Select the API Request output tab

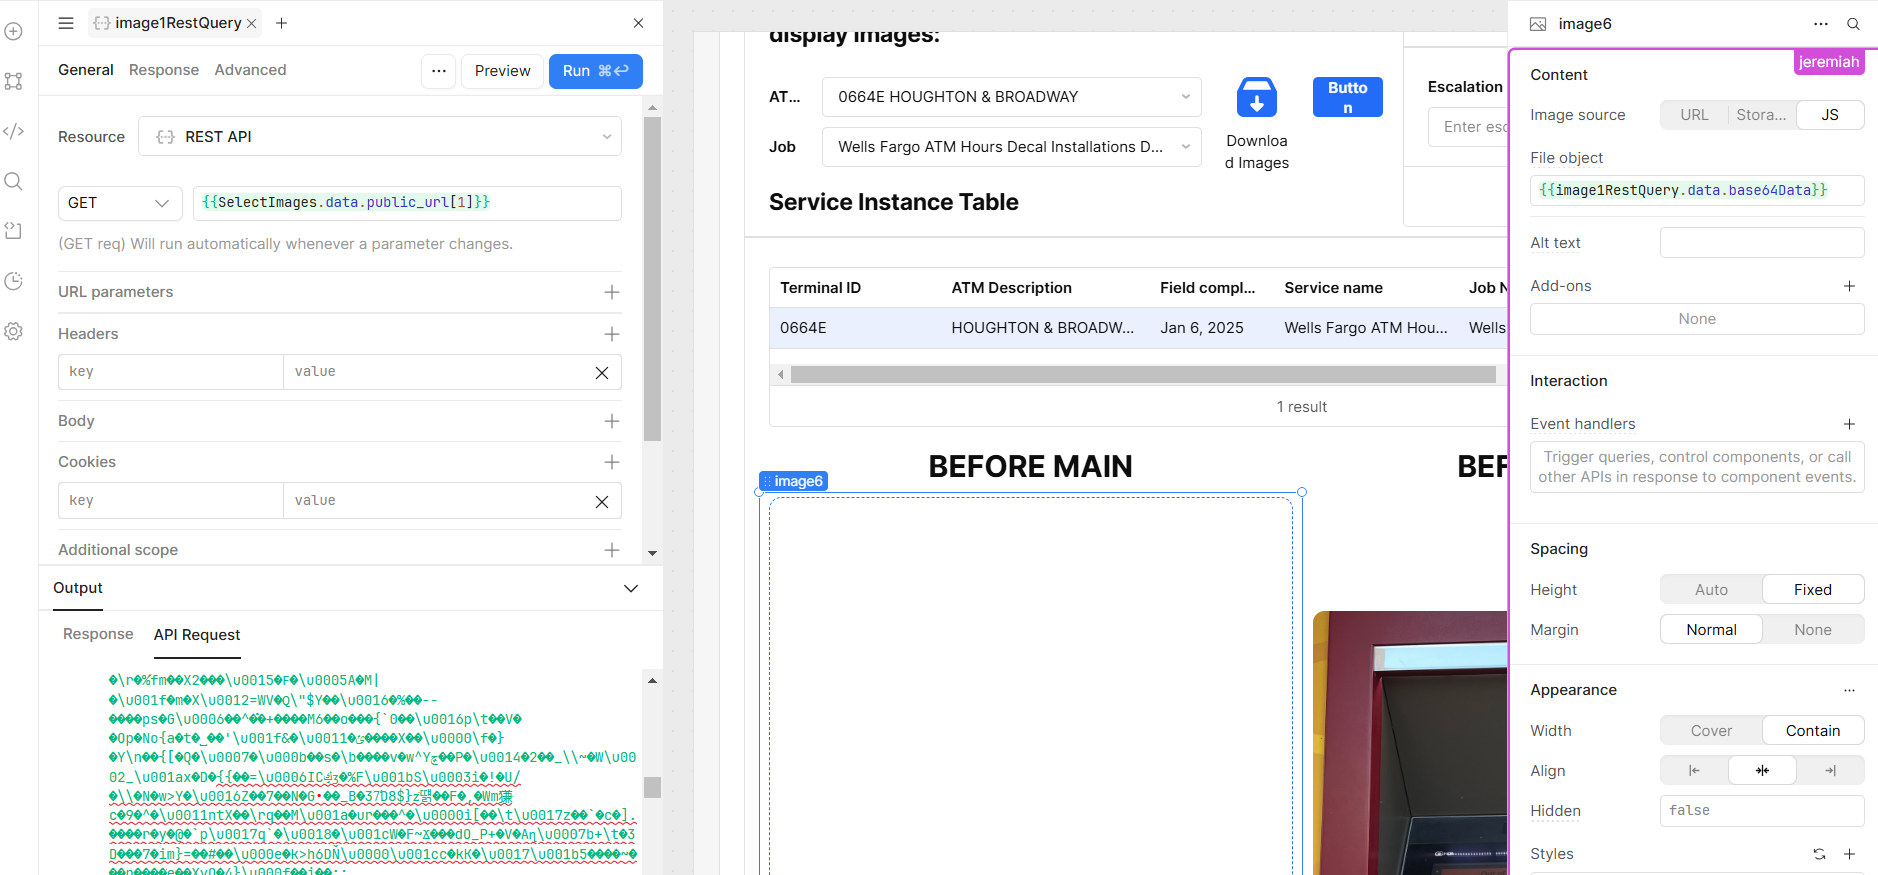pyautogui.click(x=197, y=635)
